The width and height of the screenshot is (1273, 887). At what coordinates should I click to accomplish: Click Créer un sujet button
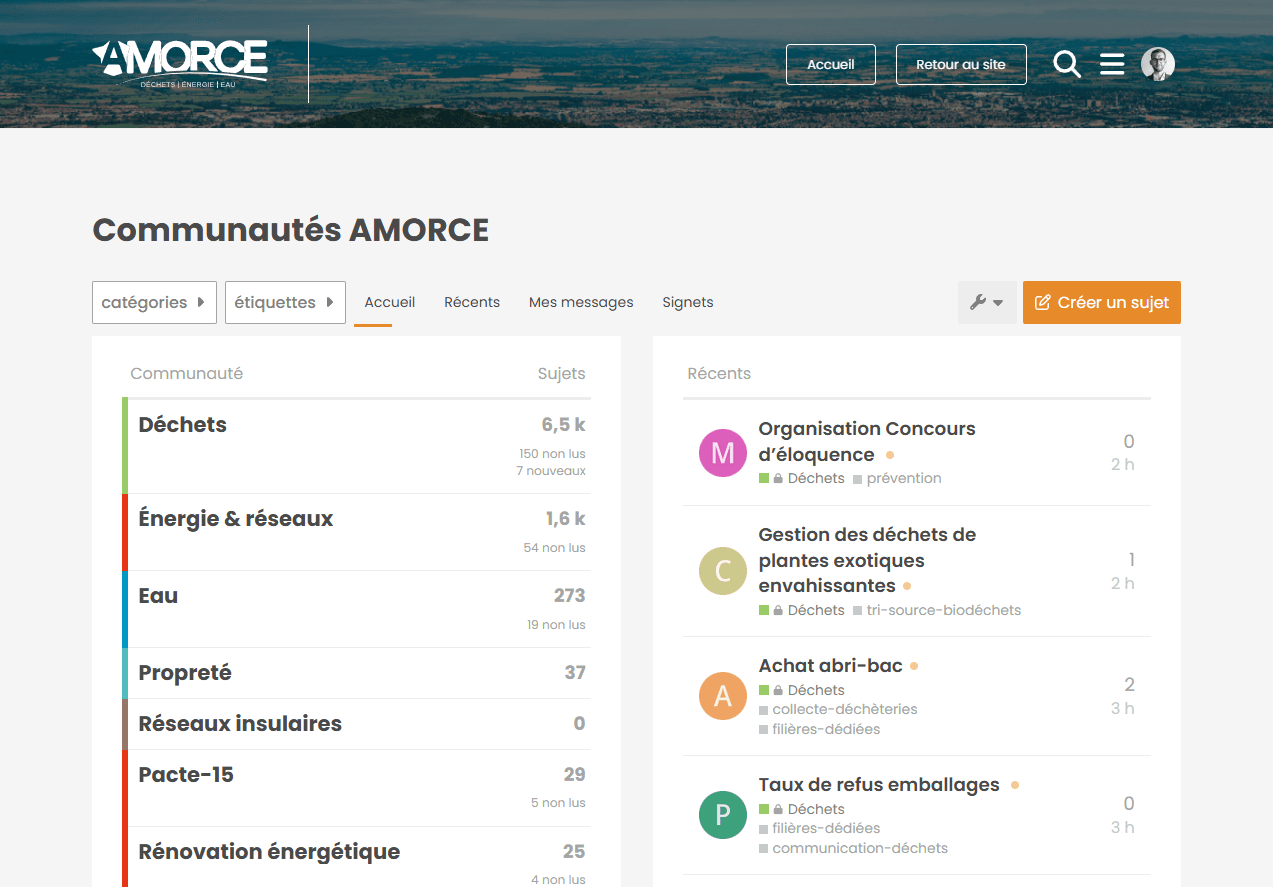[1102, 302]
